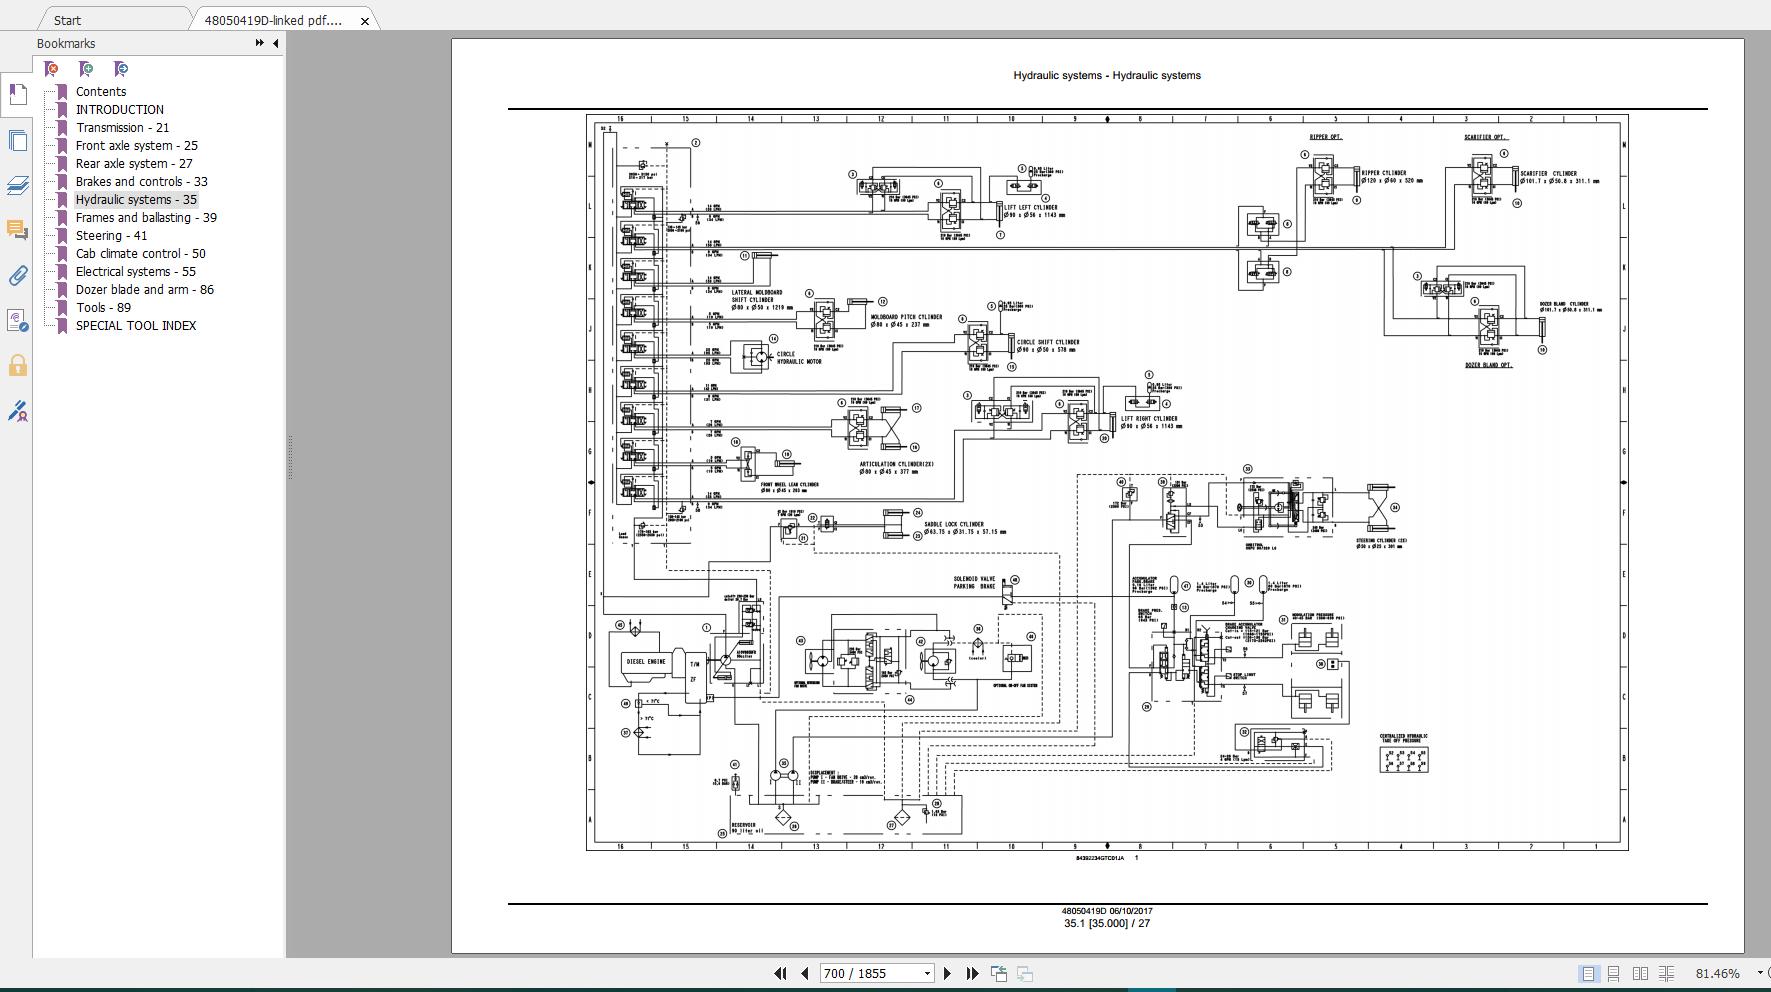This screenshot has width=1771, height=992.
Task: Expand bookmarks panel with double-arrow icon
Action: coord(260,43)
